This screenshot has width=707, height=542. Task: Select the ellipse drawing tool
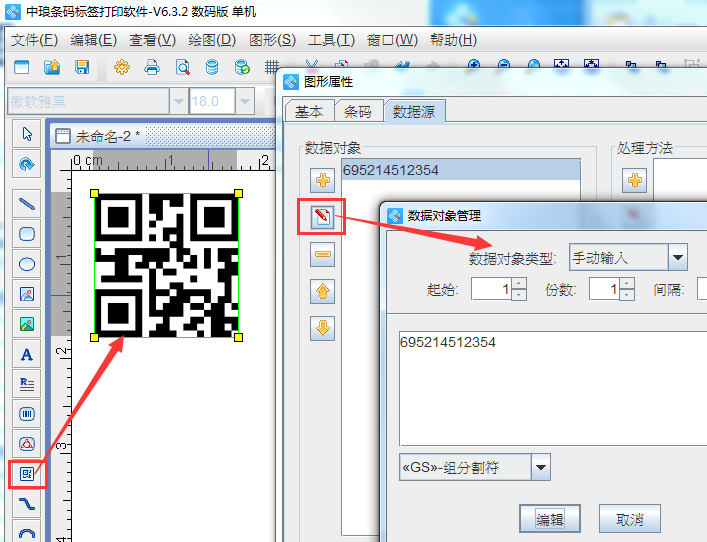[x=27, y=264]
